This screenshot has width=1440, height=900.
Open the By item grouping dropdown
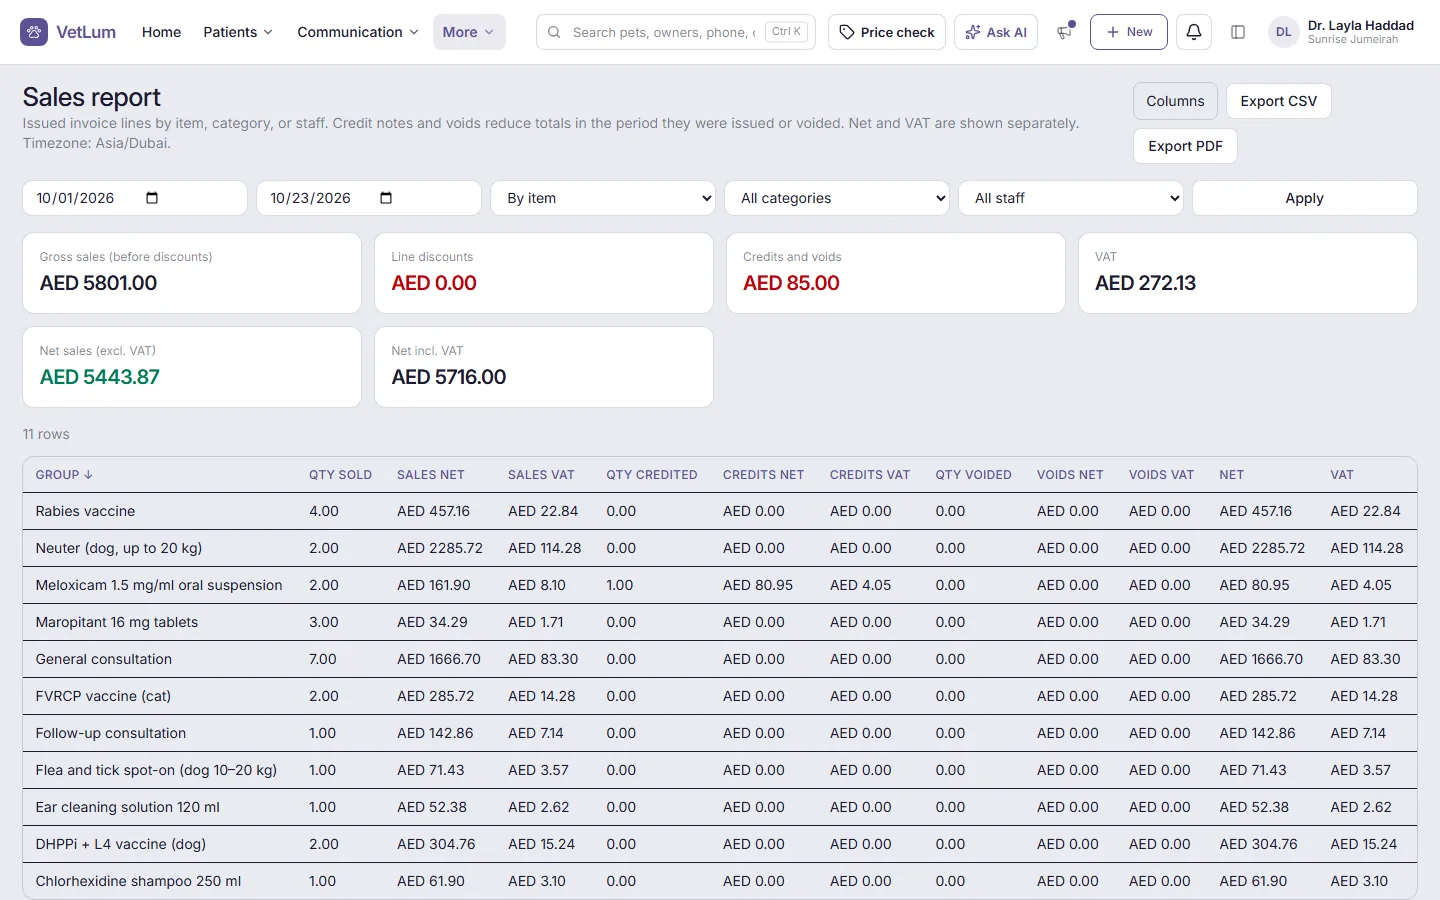pyautogui.click(x=603, y=198)
